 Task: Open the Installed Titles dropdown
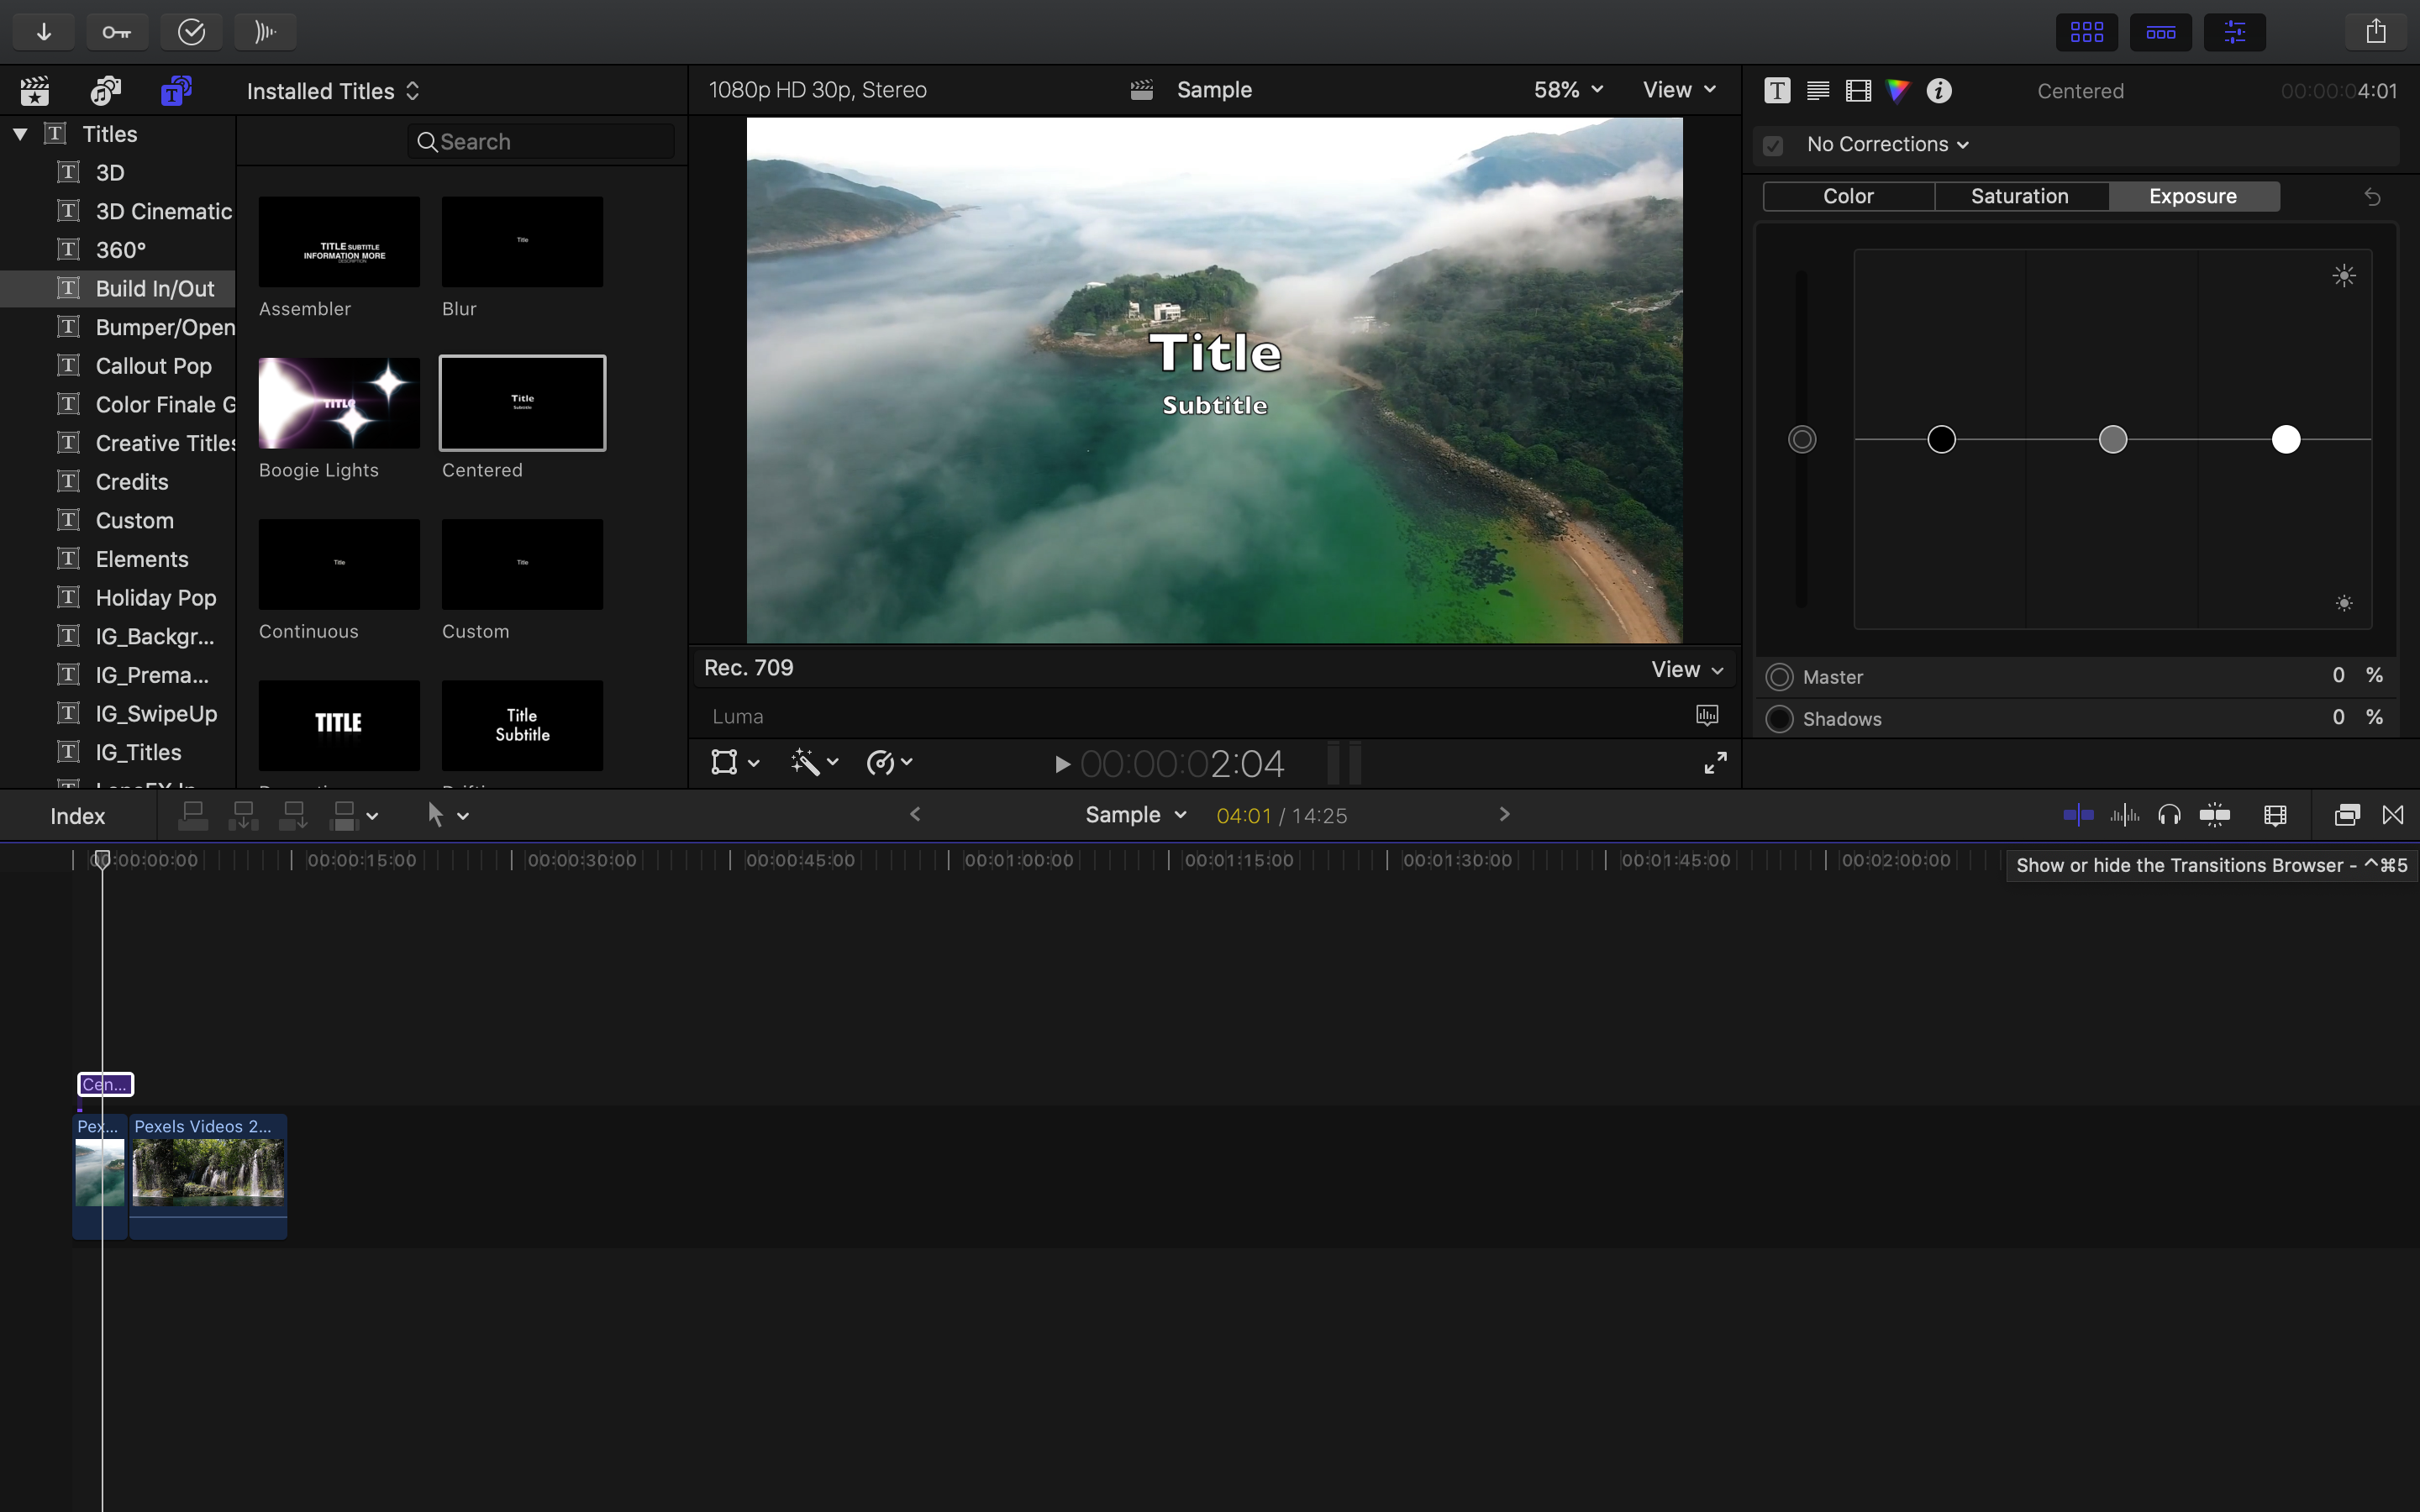click(333, 90)
